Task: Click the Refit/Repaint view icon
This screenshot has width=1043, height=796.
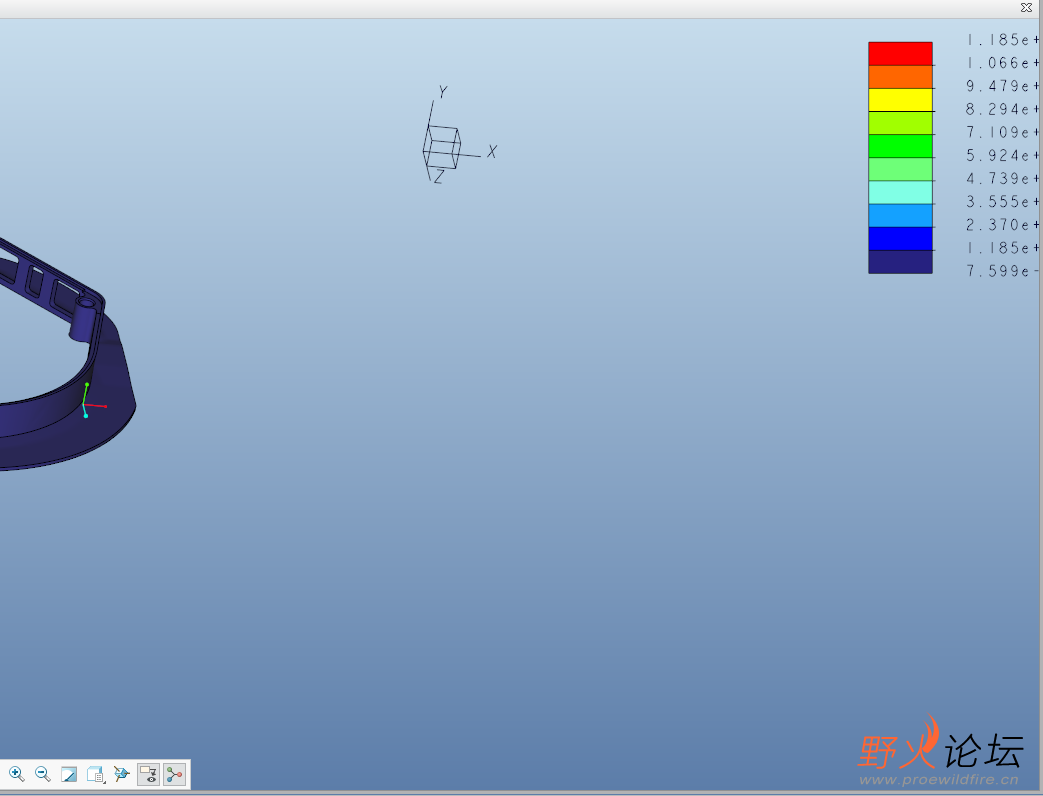Action: pos(69,774)
